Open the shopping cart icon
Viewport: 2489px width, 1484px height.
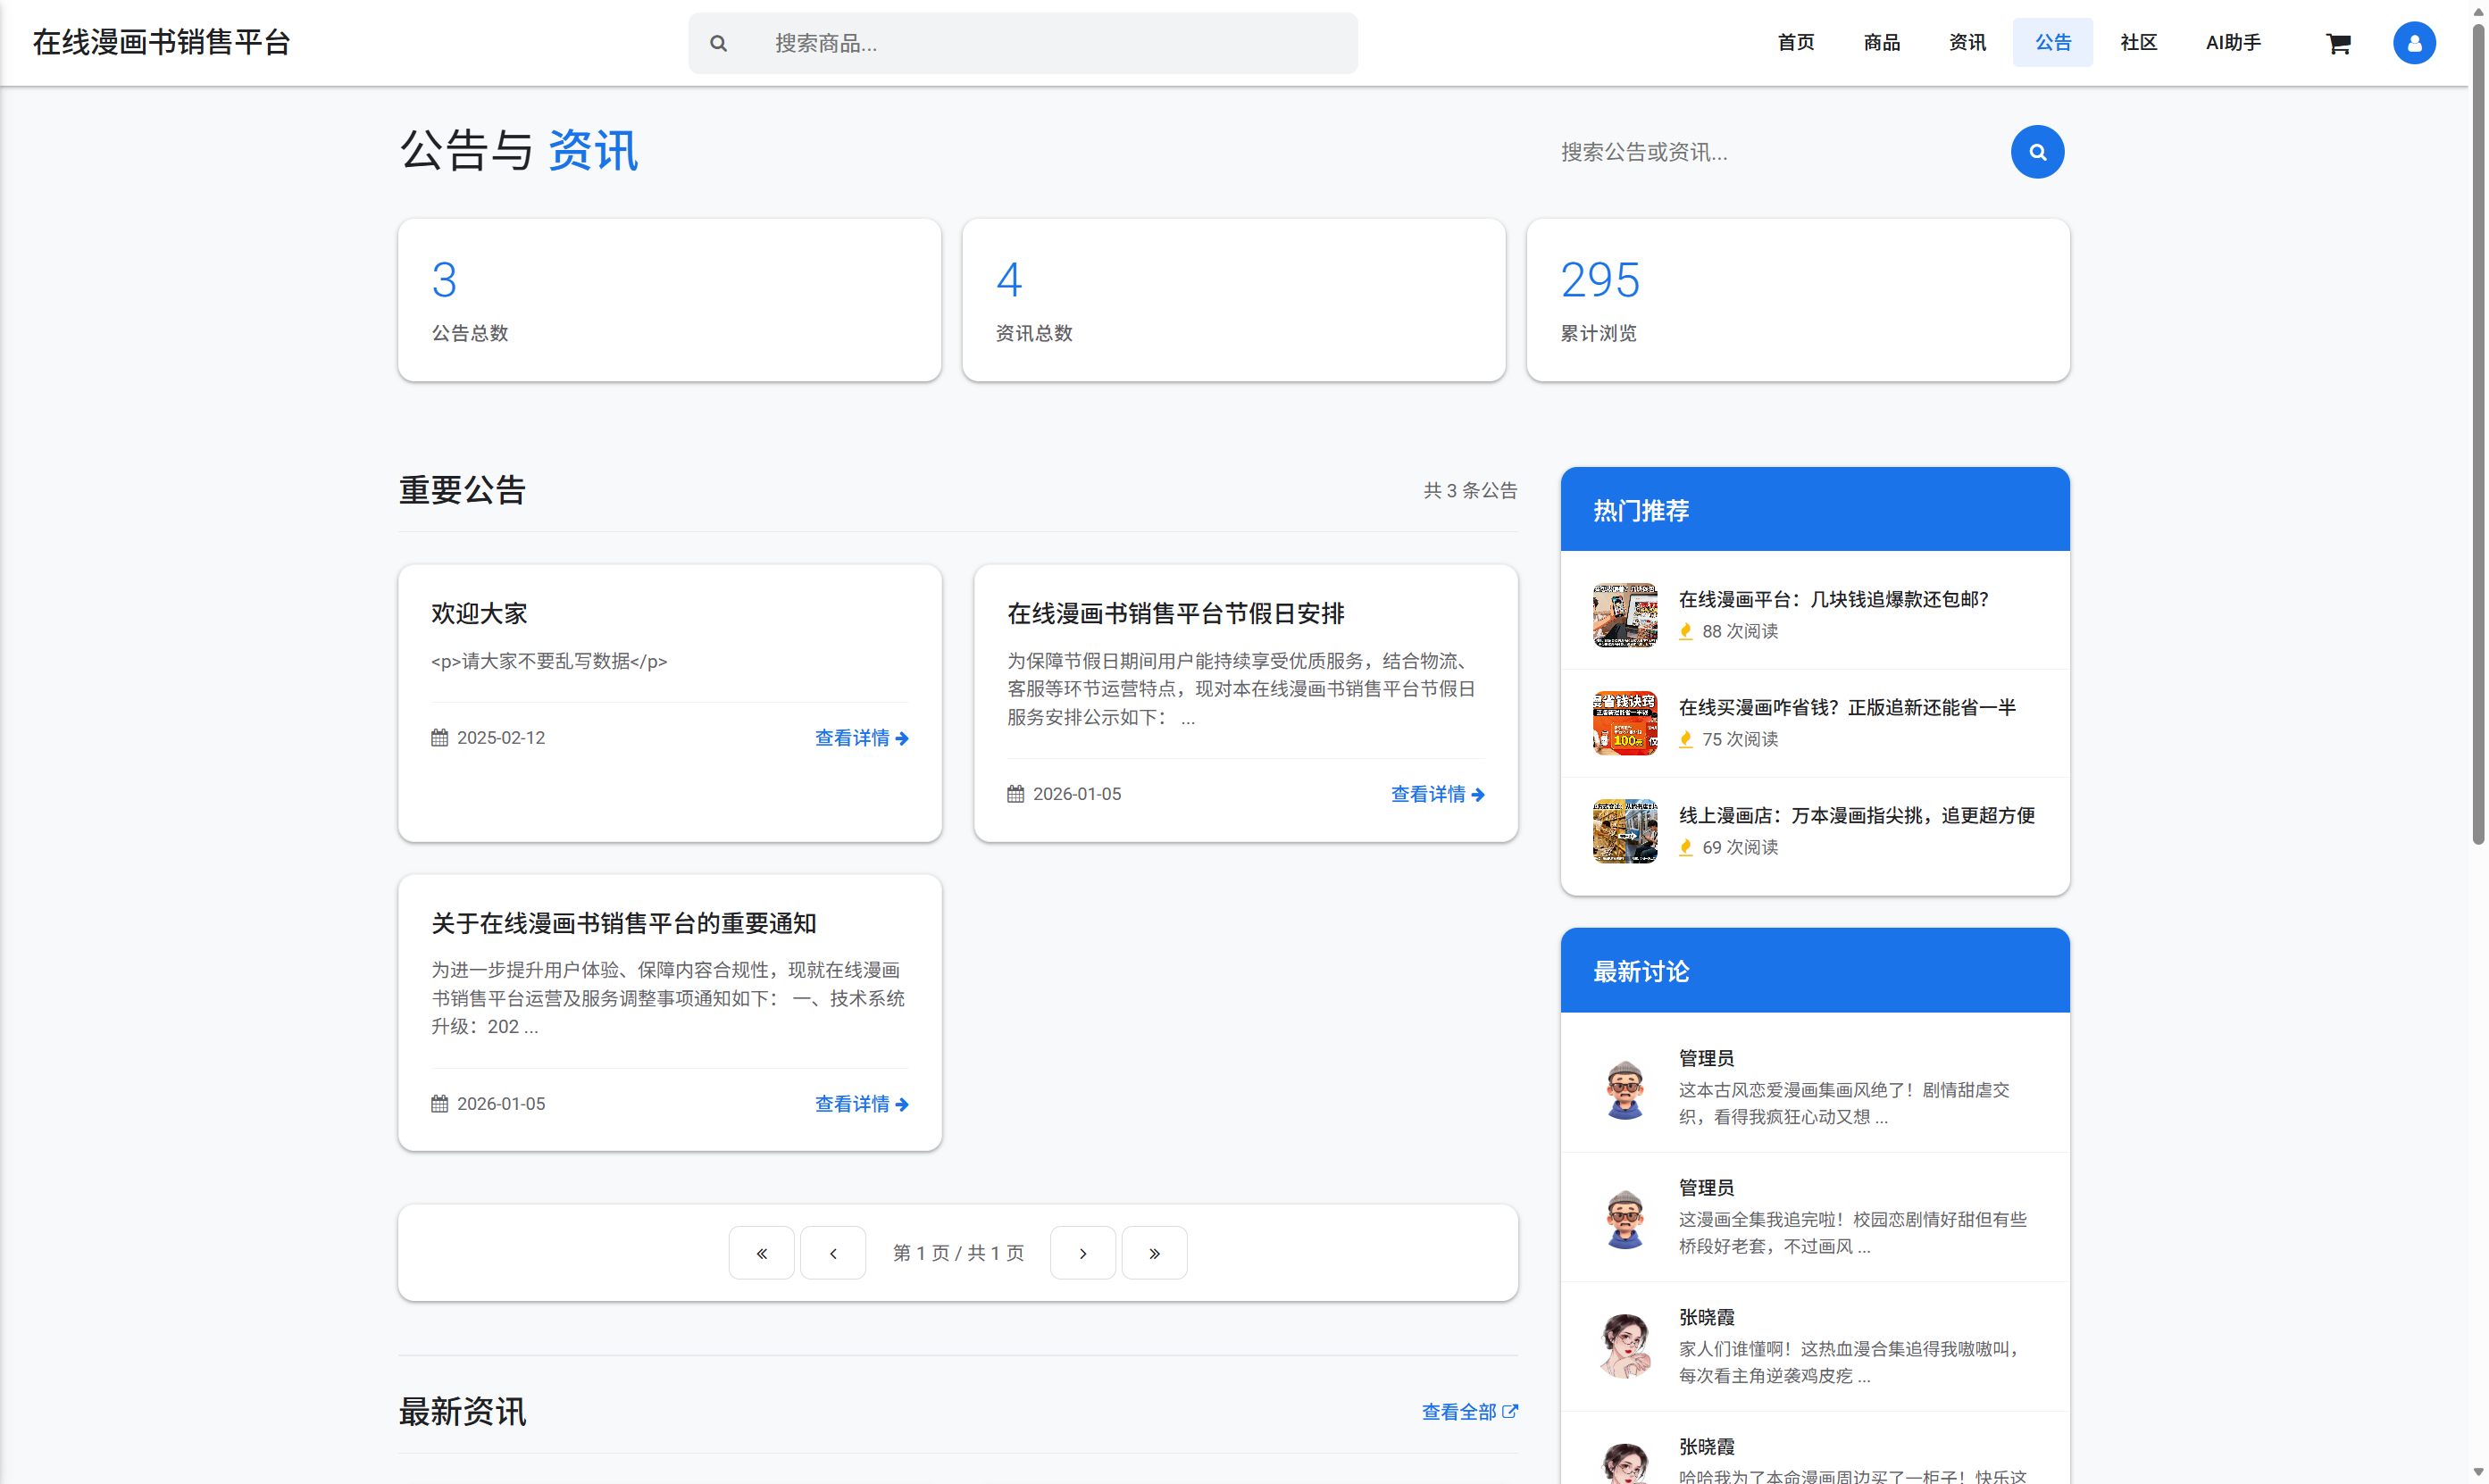tap(2340, 43)
